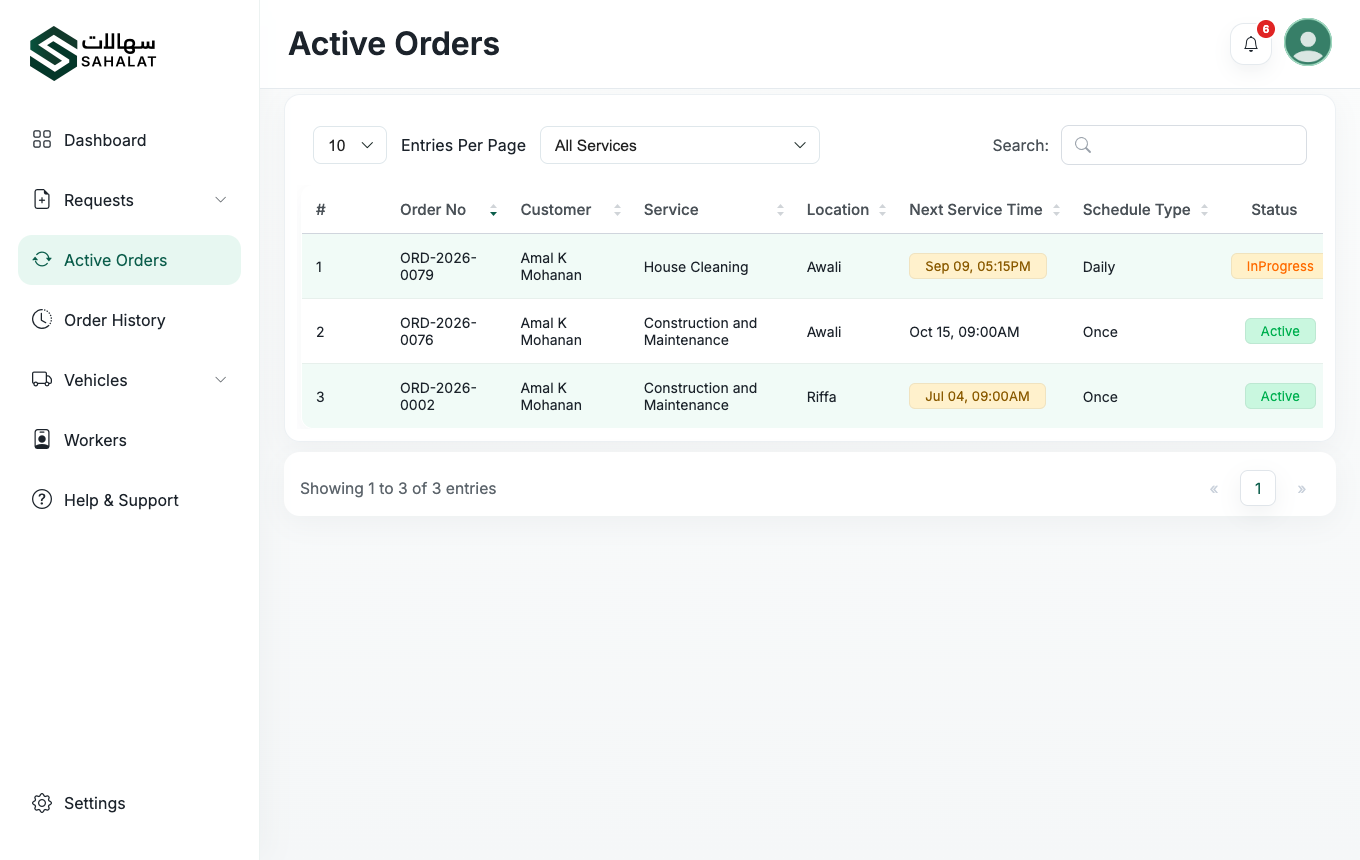The image size is (1360, 860).
Task: Sort by Next Service Time arrows
Action: pyautogui.click(x=1056, y=210)
